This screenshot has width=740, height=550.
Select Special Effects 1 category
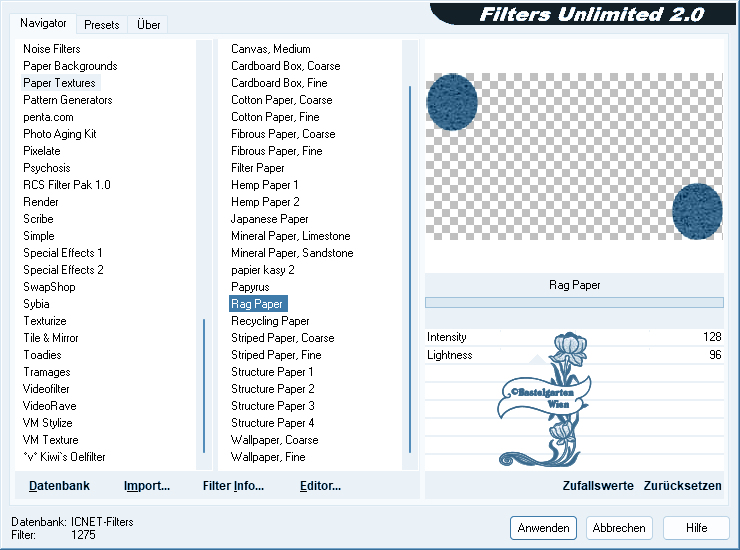(63, 253)
